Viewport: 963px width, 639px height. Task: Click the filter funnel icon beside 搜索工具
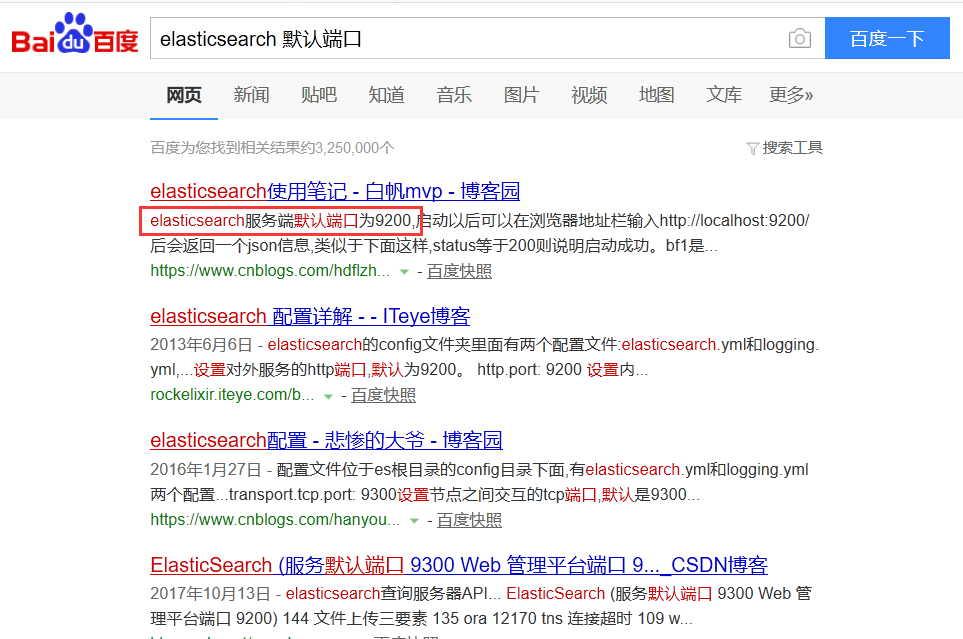tap(752, 149)
